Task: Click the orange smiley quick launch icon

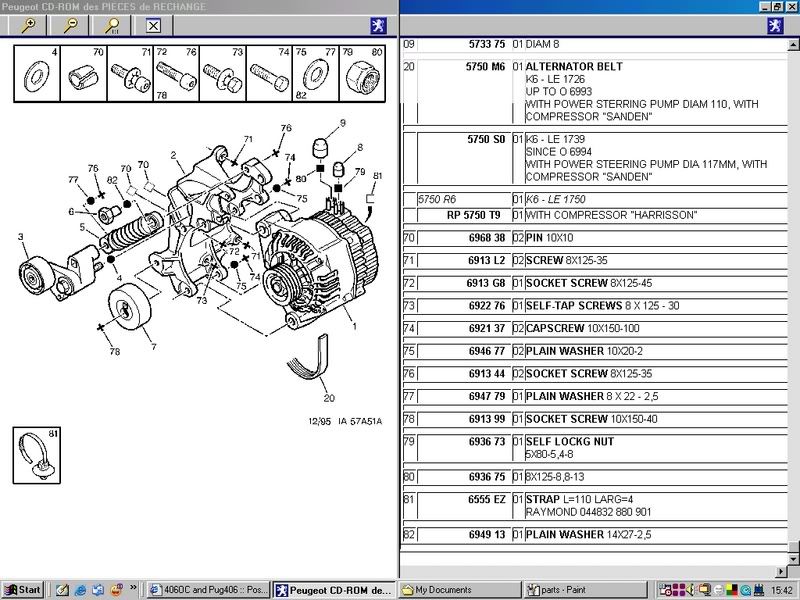Action: click(x=116, y=590)
